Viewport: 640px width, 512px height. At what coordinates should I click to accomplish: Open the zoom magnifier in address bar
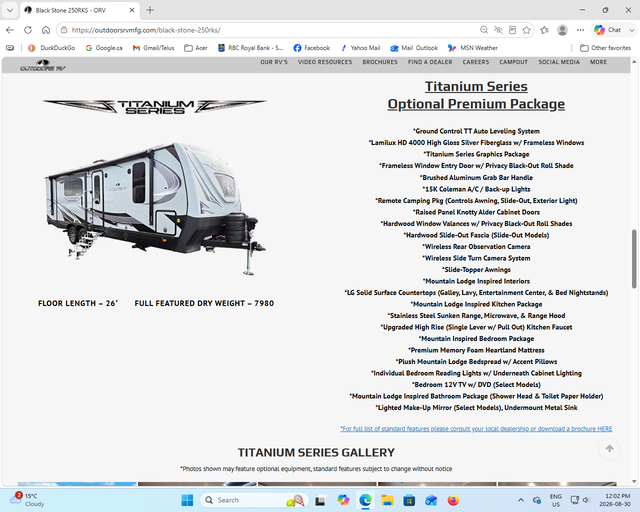(484, 30)
